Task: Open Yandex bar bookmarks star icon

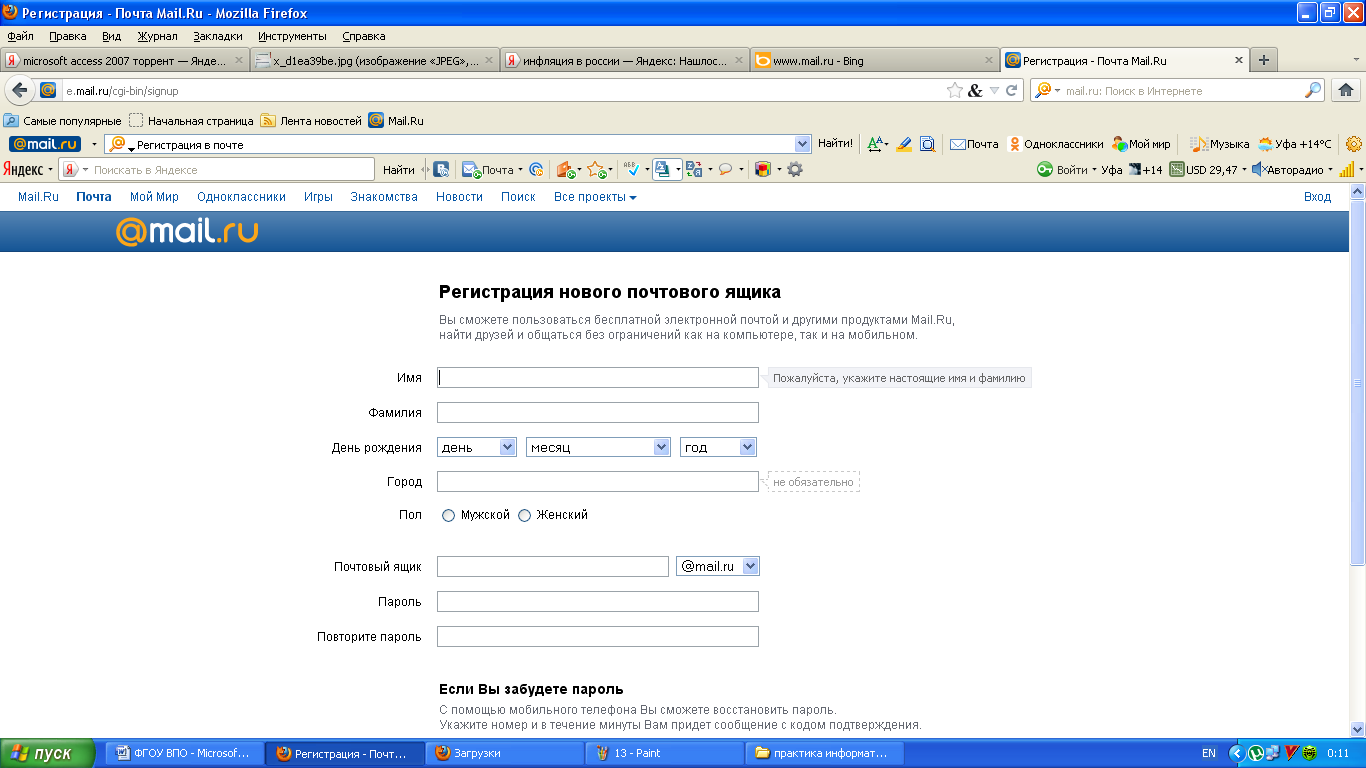Action: click(x=596, y=169)
